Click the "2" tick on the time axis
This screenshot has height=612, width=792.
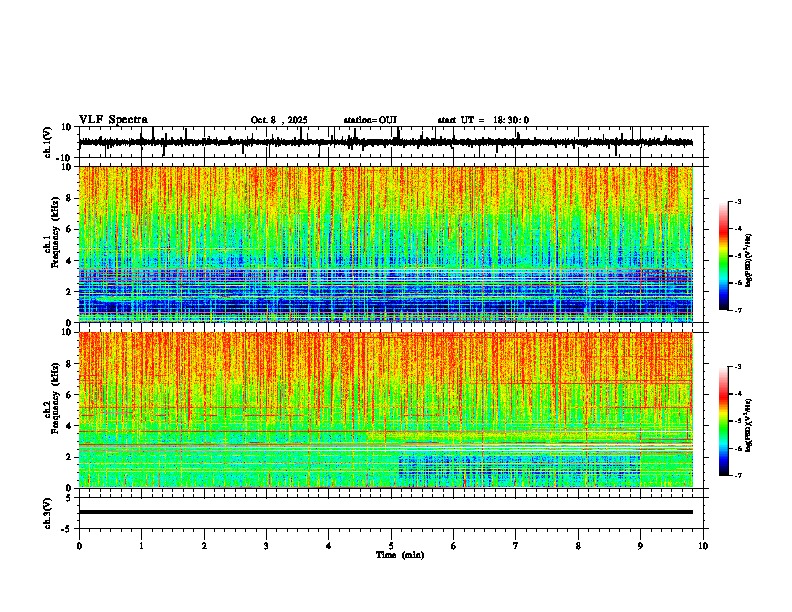(204, 546)
